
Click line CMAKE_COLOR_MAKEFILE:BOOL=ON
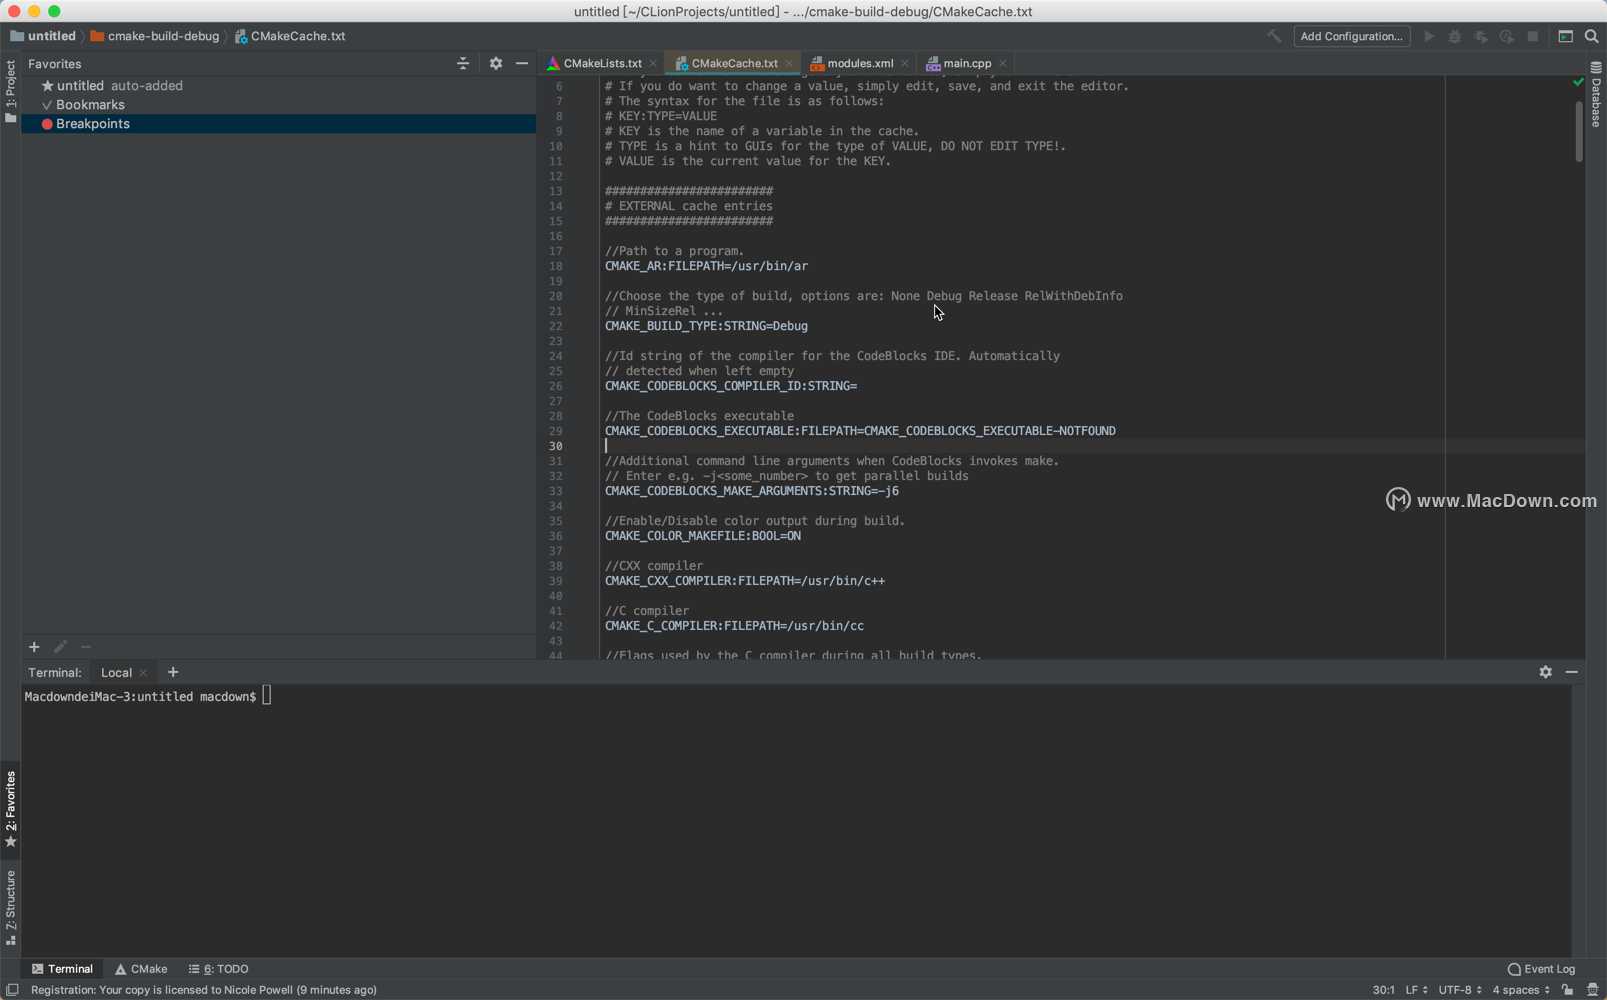pos(702,536)
